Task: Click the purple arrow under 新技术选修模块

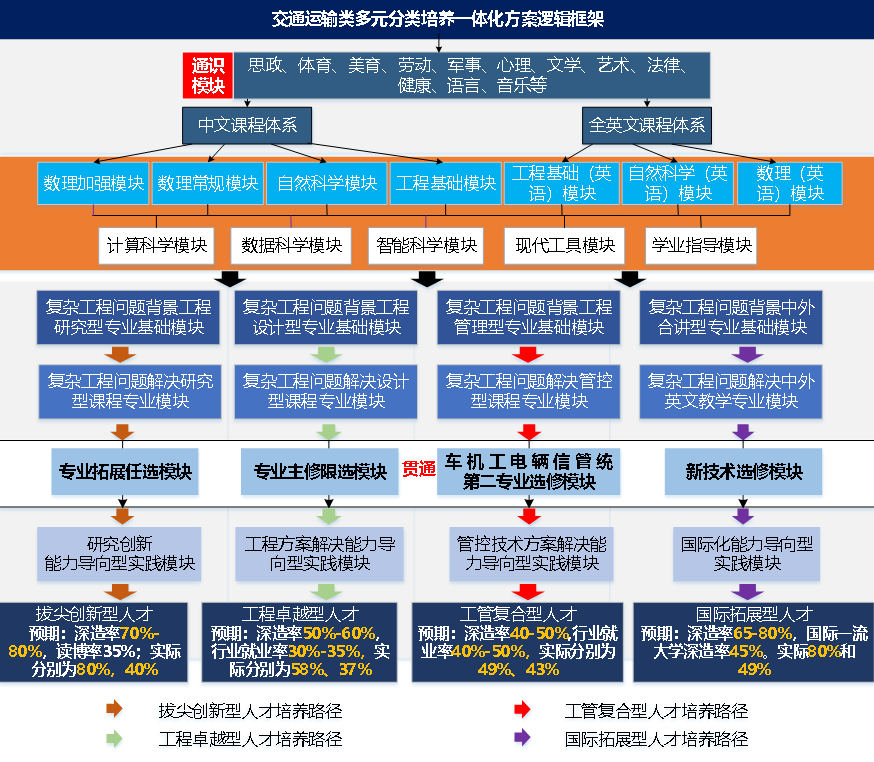Action: [743, 515]
